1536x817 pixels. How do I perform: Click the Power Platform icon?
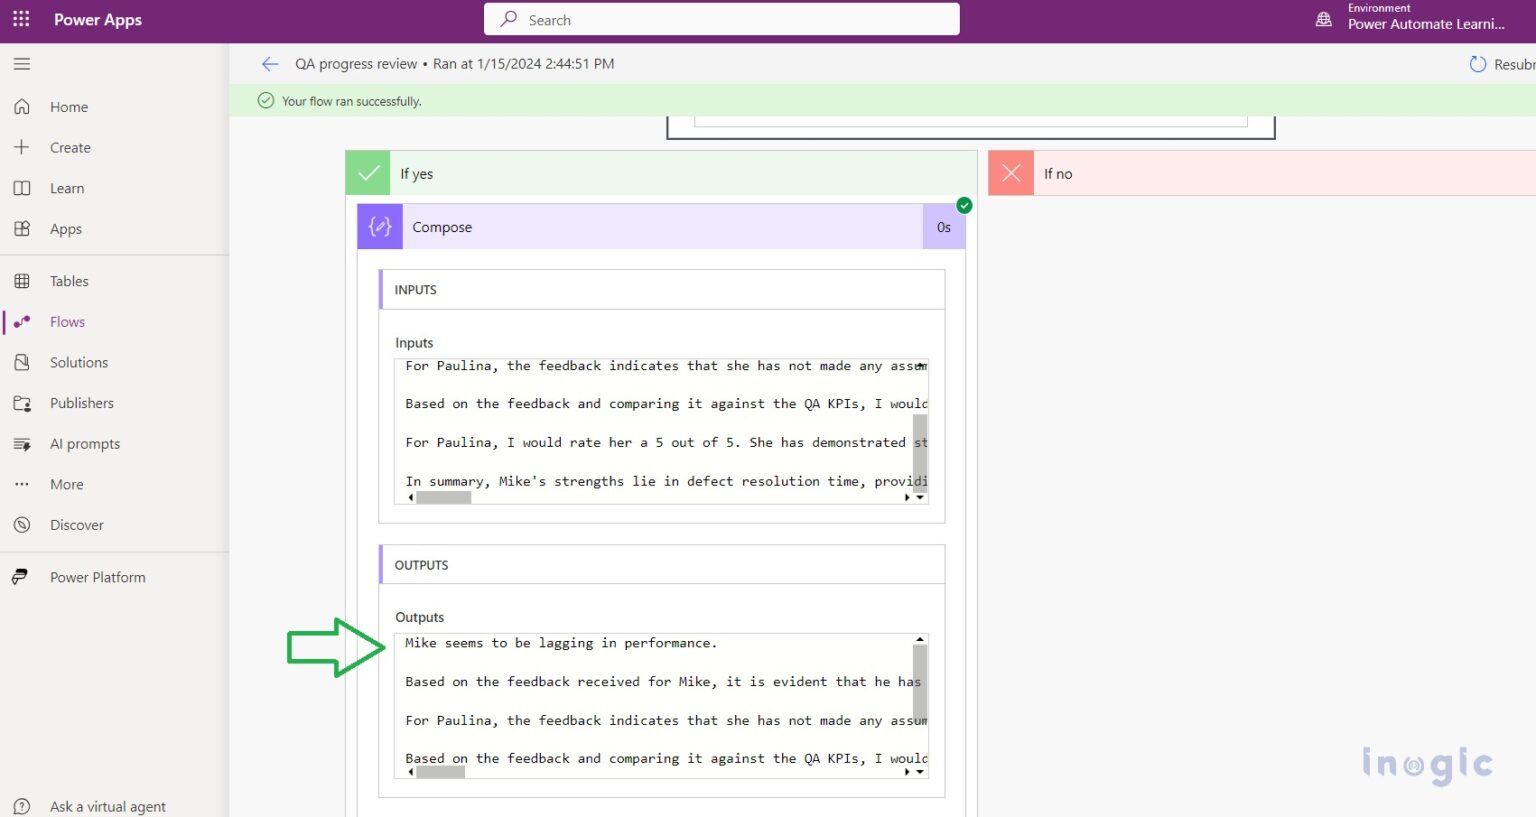coord(21,576)
